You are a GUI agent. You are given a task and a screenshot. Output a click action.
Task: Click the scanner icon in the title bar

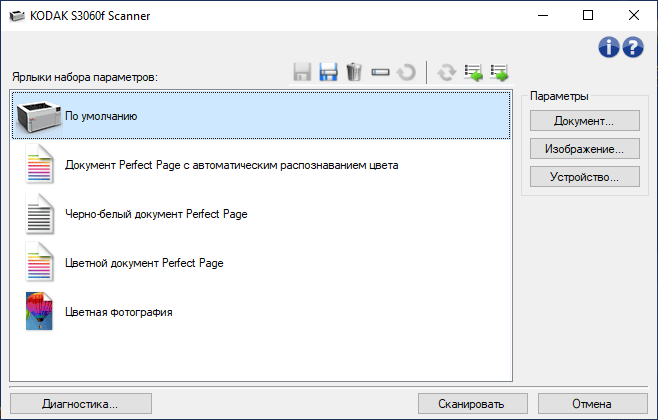pyautogui.click(x=17, y=16)
